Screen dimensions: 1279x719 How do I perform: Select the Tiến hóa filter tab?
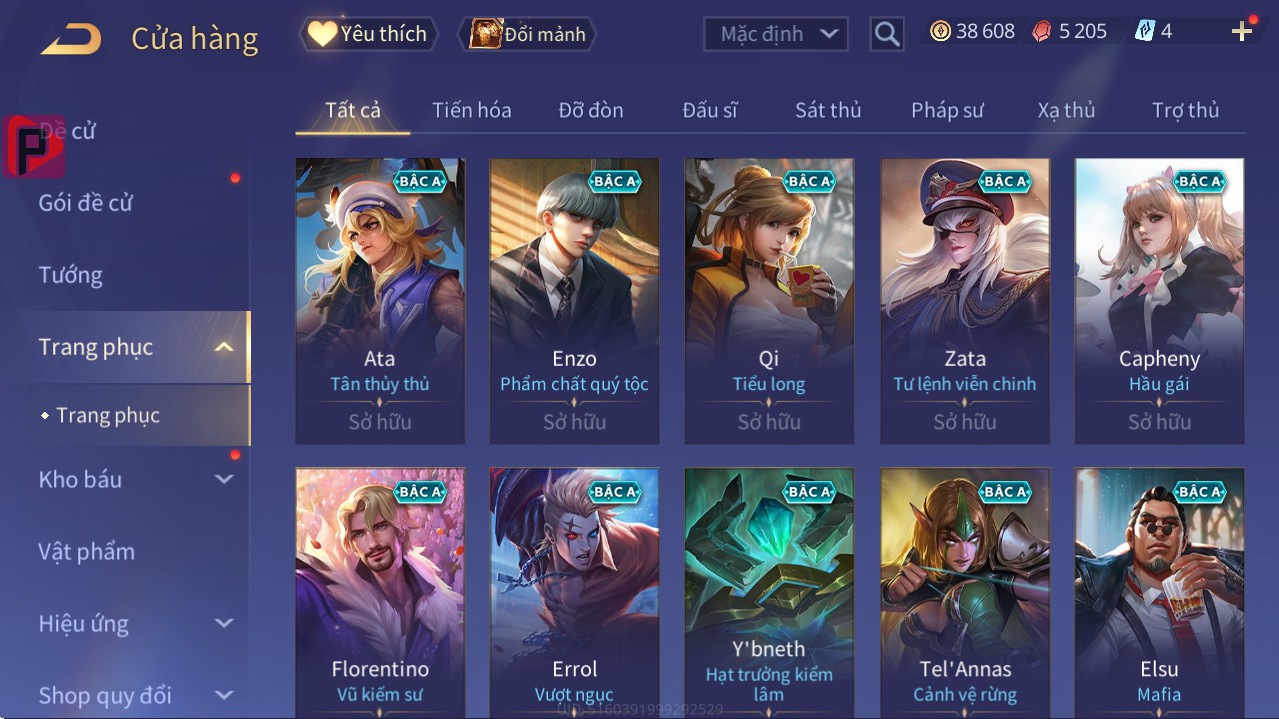(471, 110)
